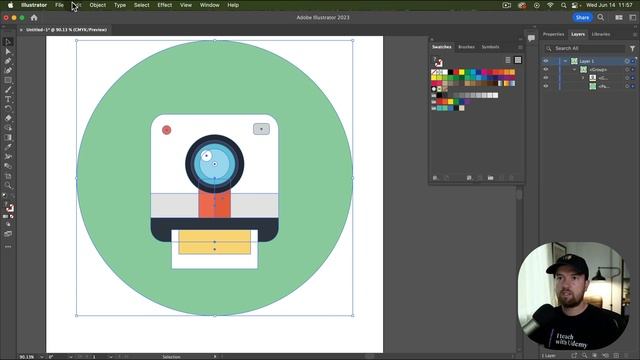Go to the Home screen icon
The image size is (640, 360).
[x=34, y=18]
